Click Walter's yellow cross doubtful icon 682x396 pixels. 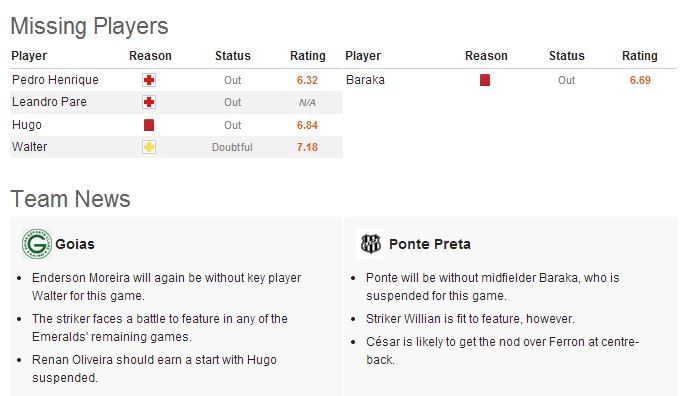point(149,147)
